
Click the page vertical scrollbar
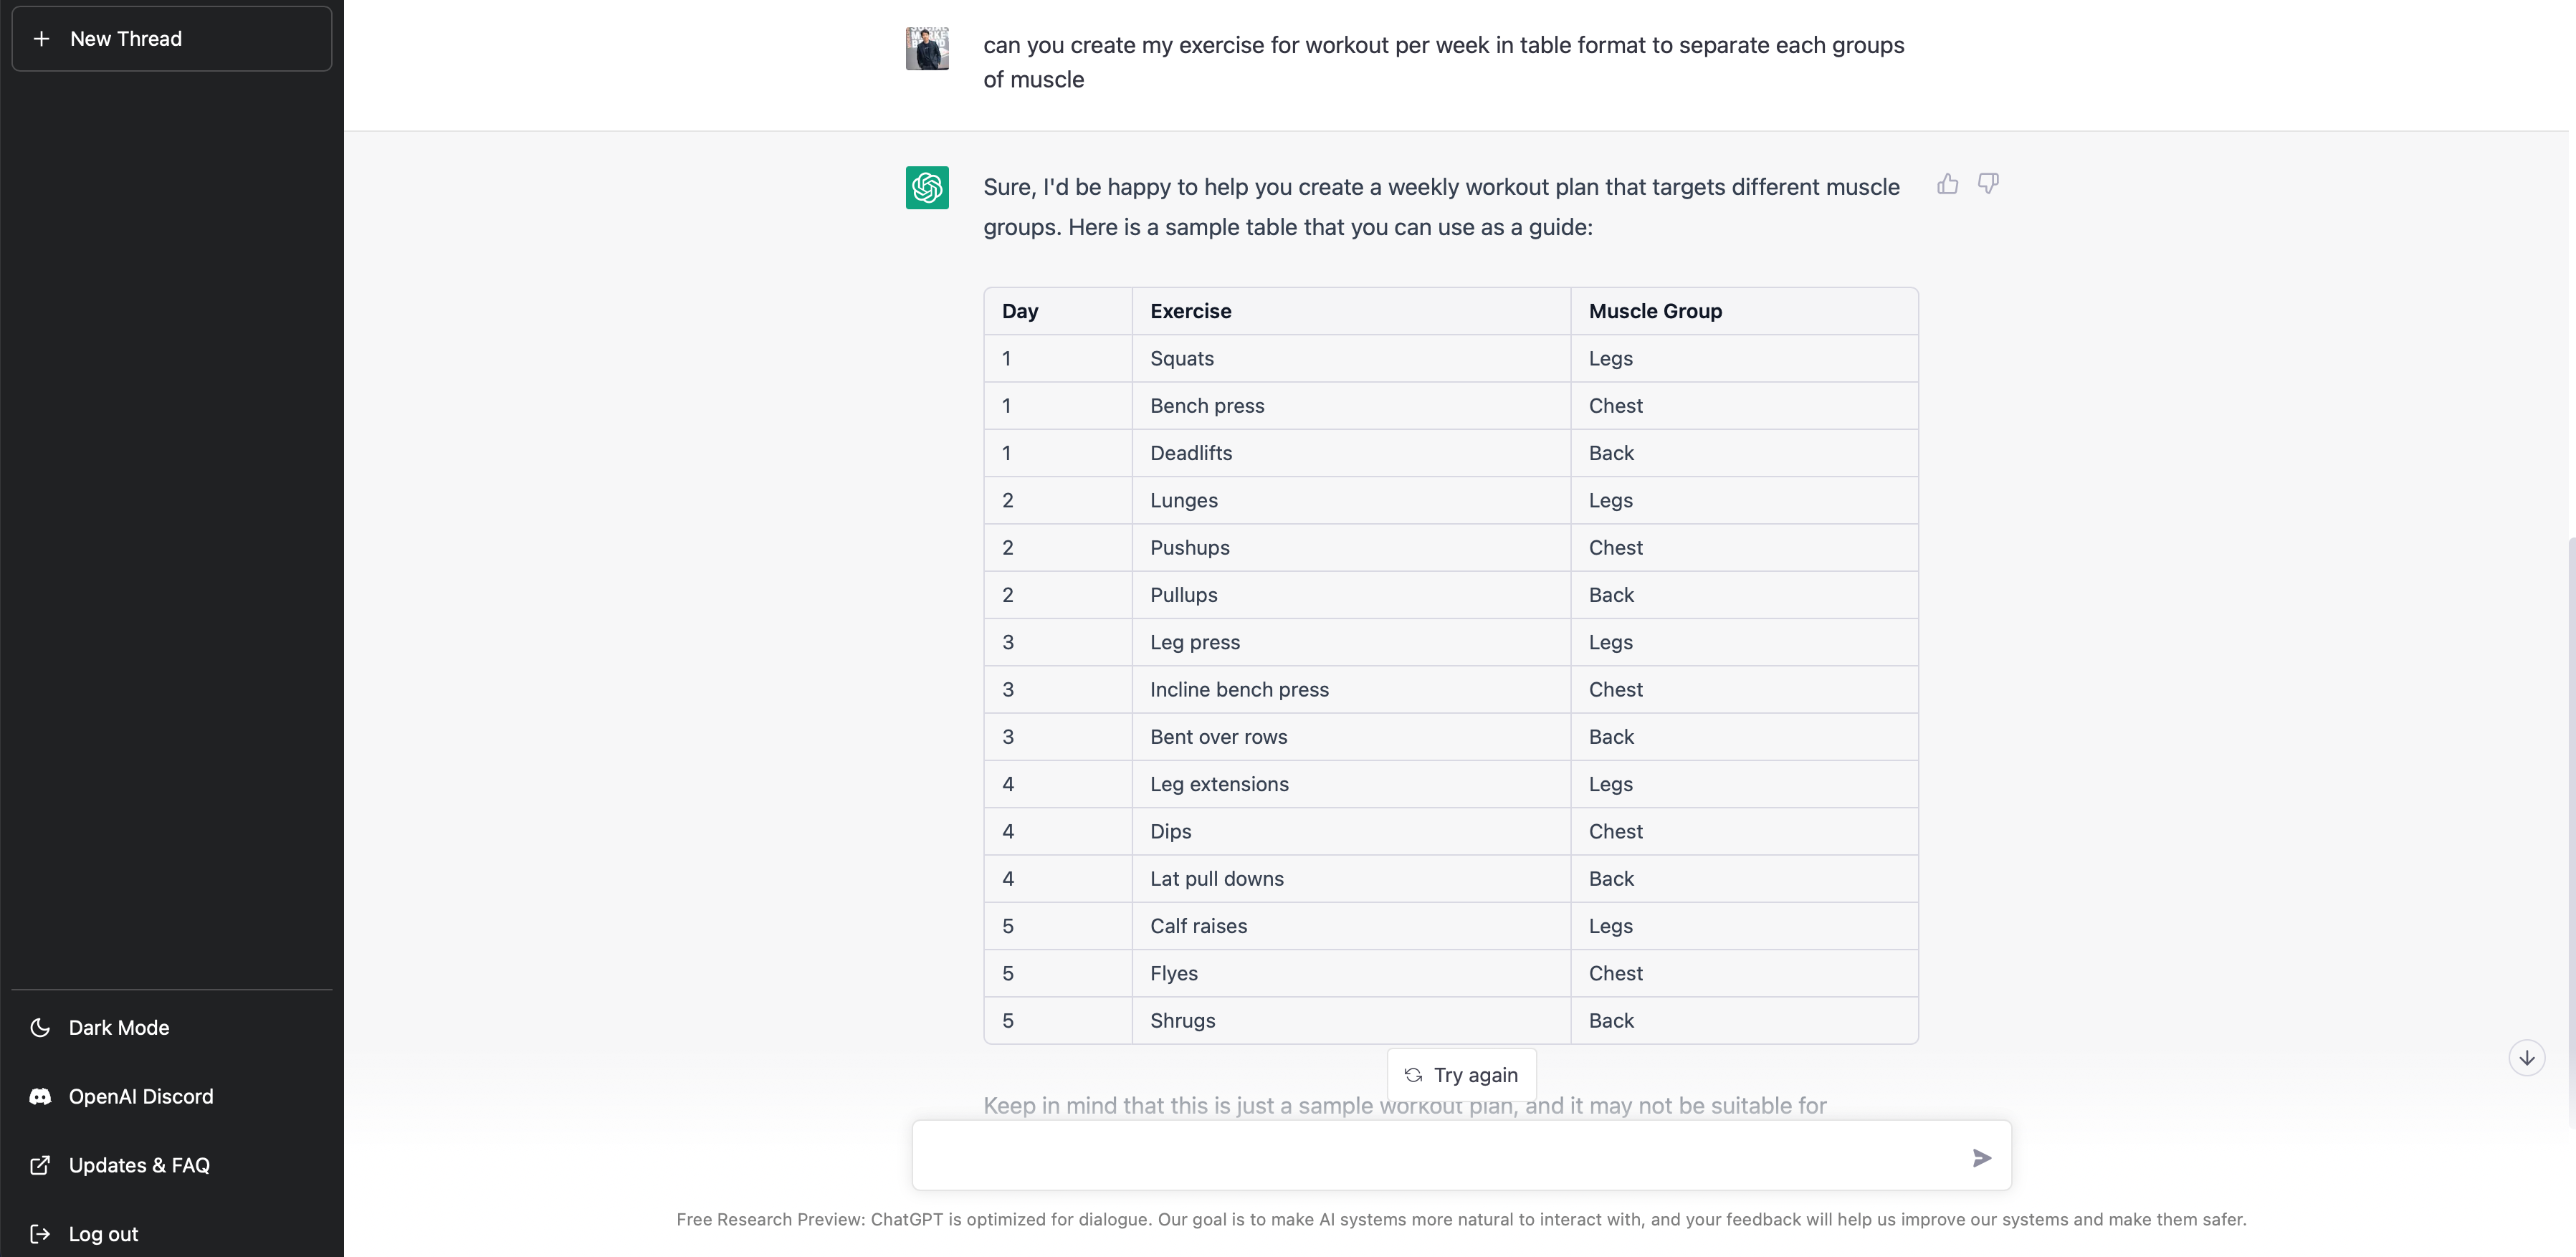[2570, 830]
